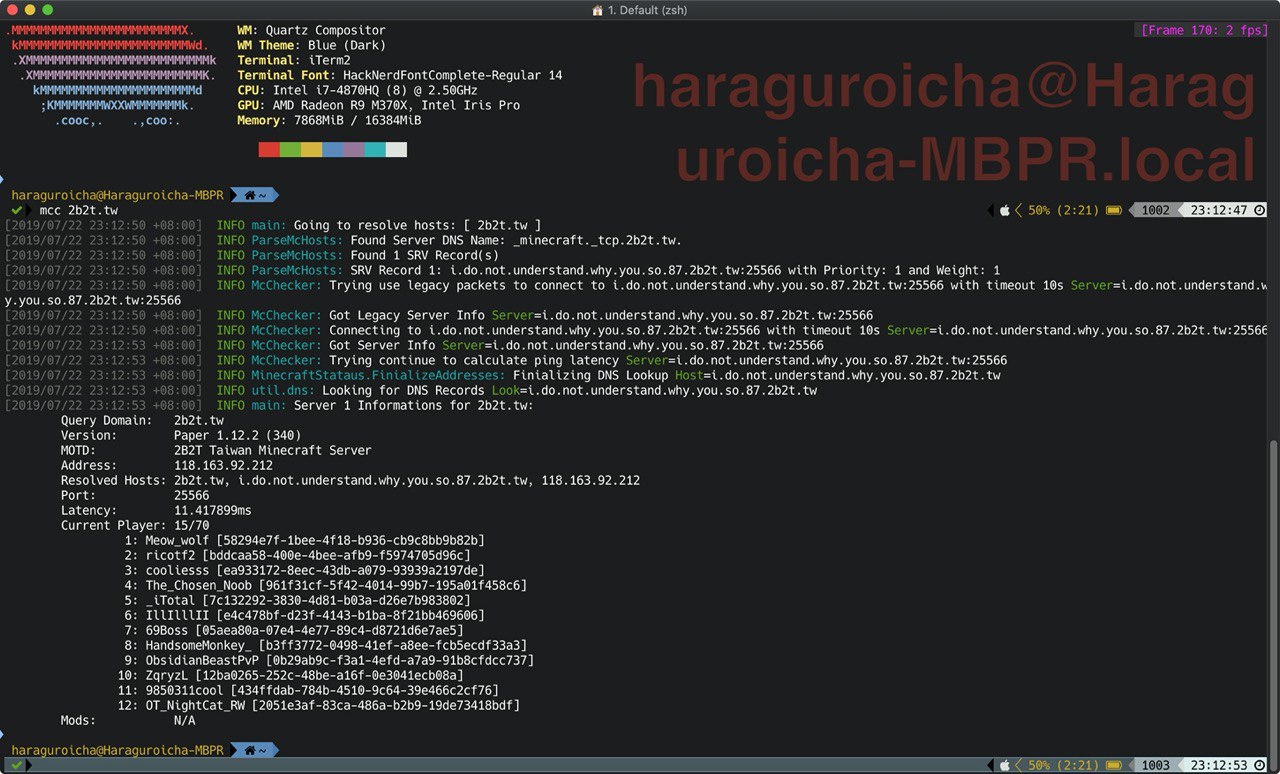Click the 'Query Domain: 2b2t.tw' line

pyautogui.click(x=142, y=420)
